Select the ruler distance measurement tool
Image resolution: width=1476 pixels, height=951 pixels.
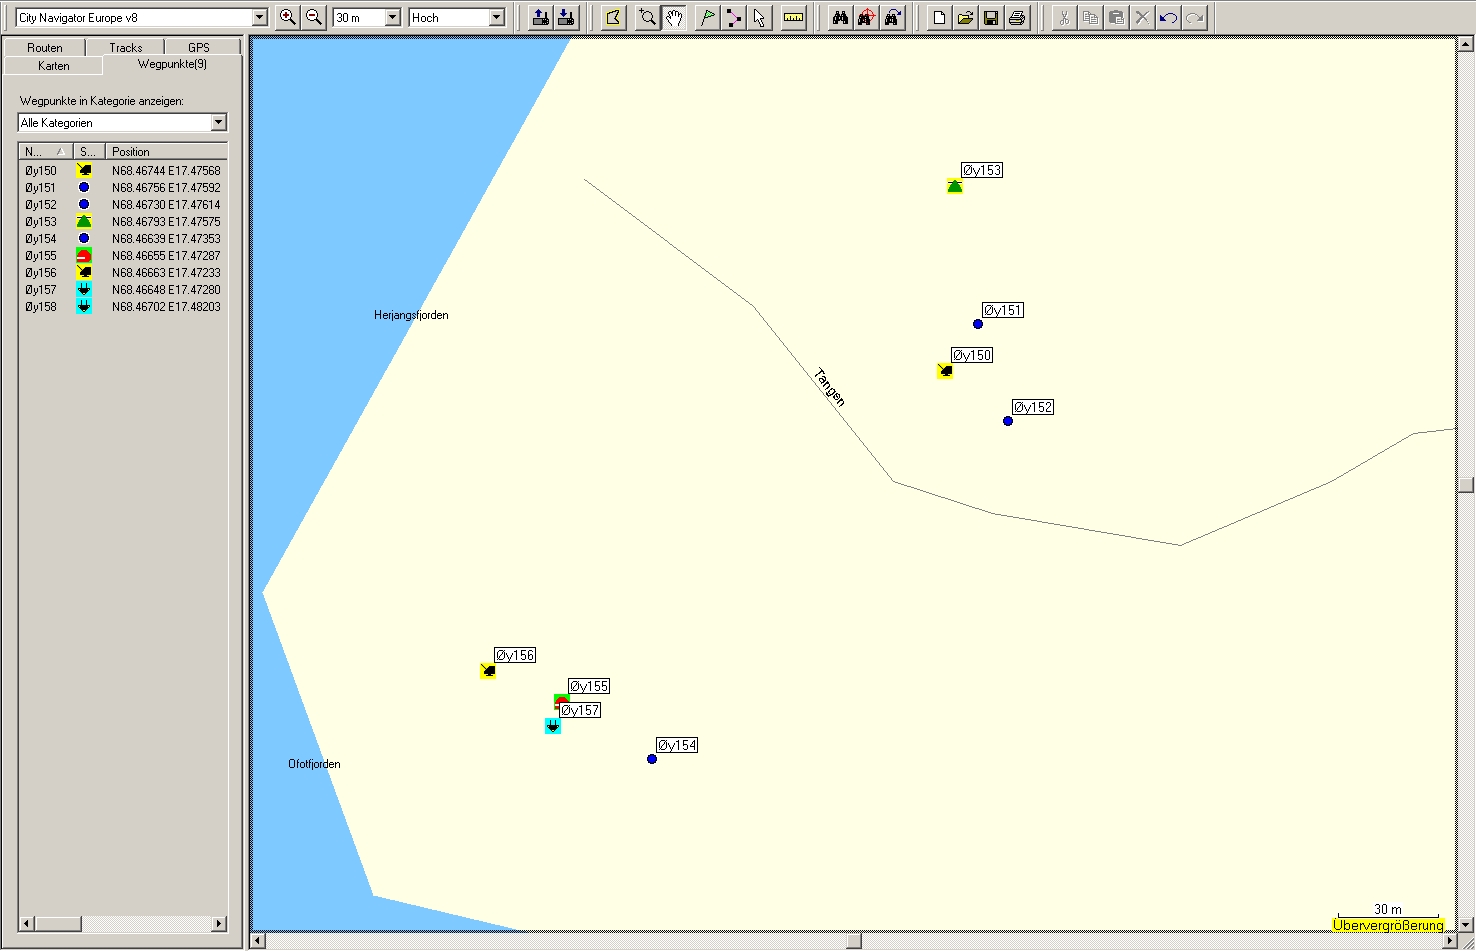(794, 17)
